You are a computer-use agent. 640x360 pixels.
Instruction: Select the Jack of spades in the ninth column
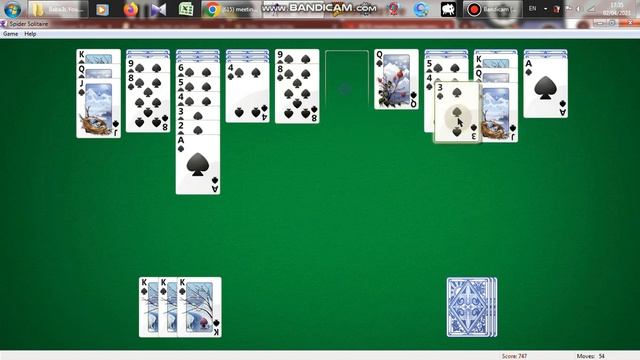499,112
